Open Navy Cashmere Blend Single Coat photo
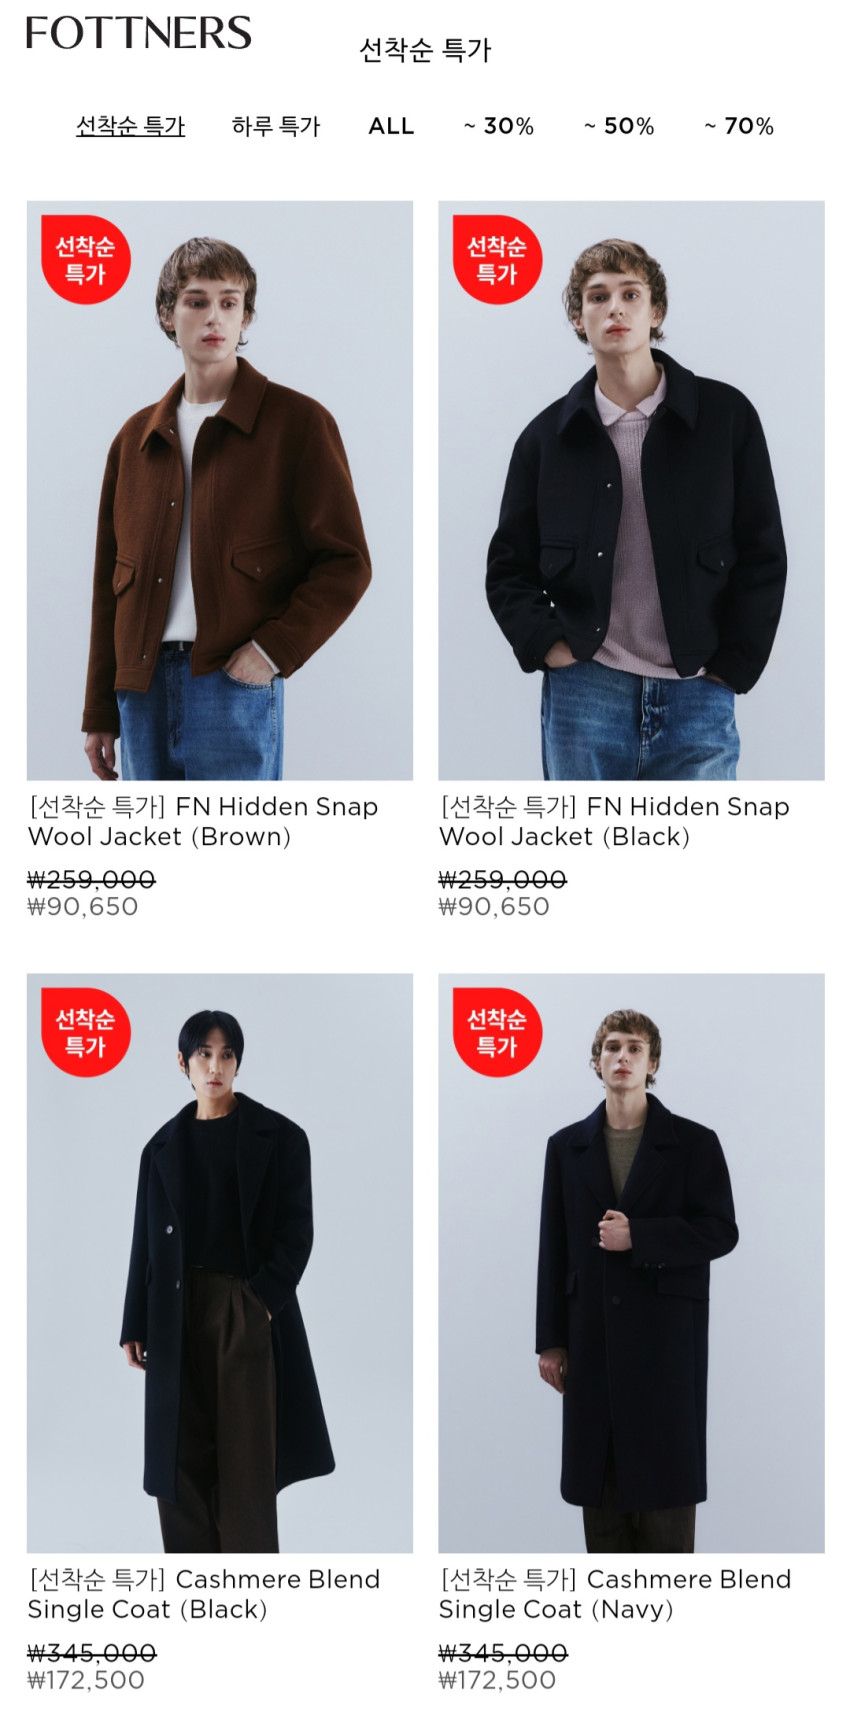This screenshot has width=850, height=1727. point(631,1263)
